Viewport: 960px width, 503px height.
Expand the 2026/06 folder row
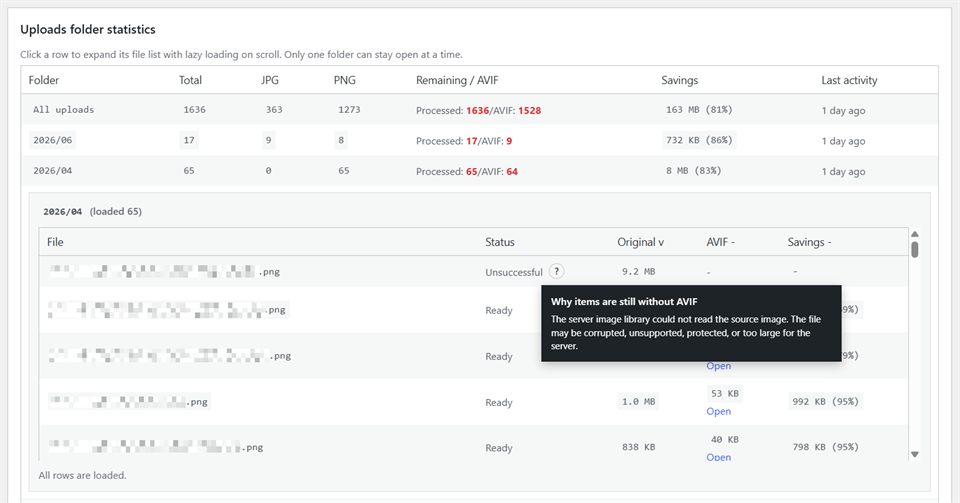point(479,141)
